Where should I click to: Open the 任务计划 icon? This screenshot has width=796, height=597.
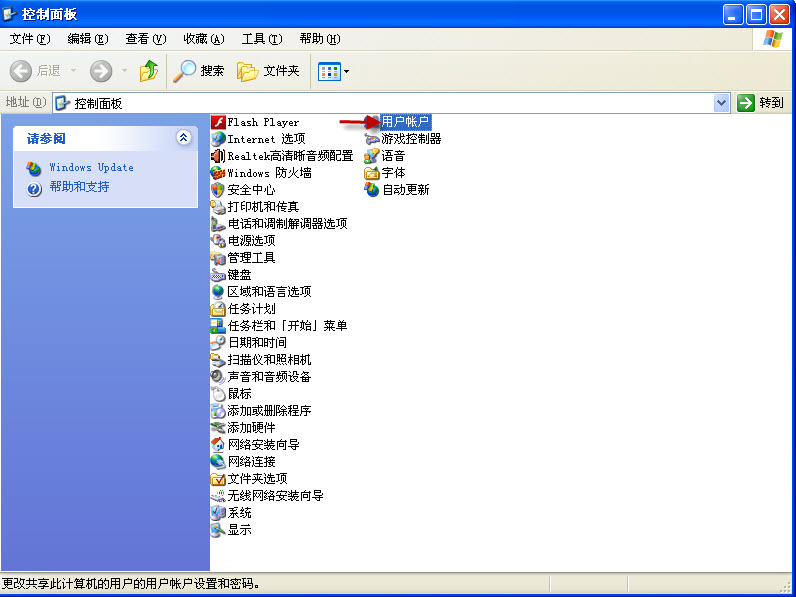point(218,309)
